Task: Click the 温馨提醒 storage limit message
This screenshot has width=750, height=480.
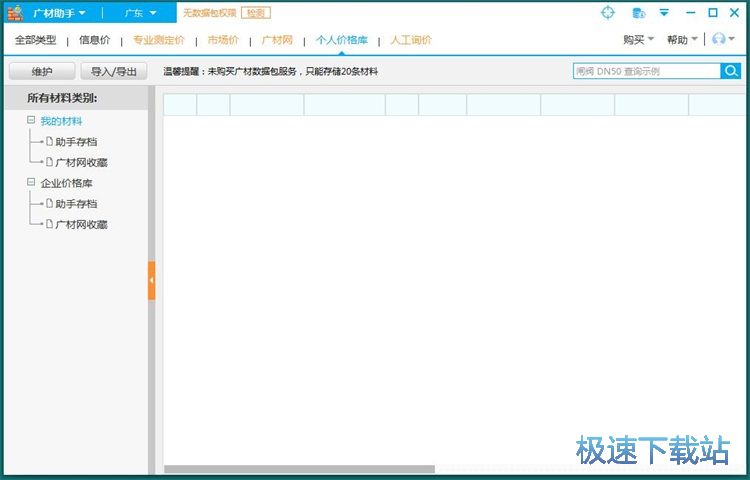Action: click(x=271, y=72)
